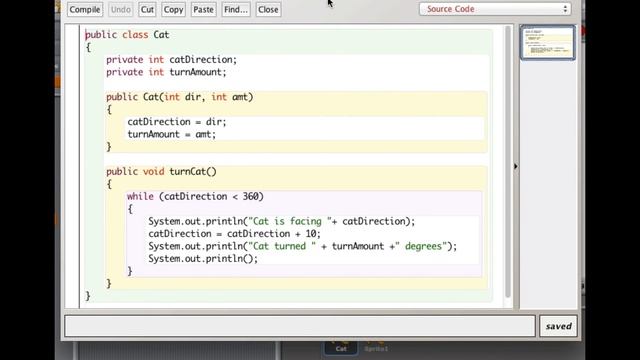Image resolution: width=640 pixels, height=360 pixels.
Task: Click the Compile button
Action: [x=85, y=9]
